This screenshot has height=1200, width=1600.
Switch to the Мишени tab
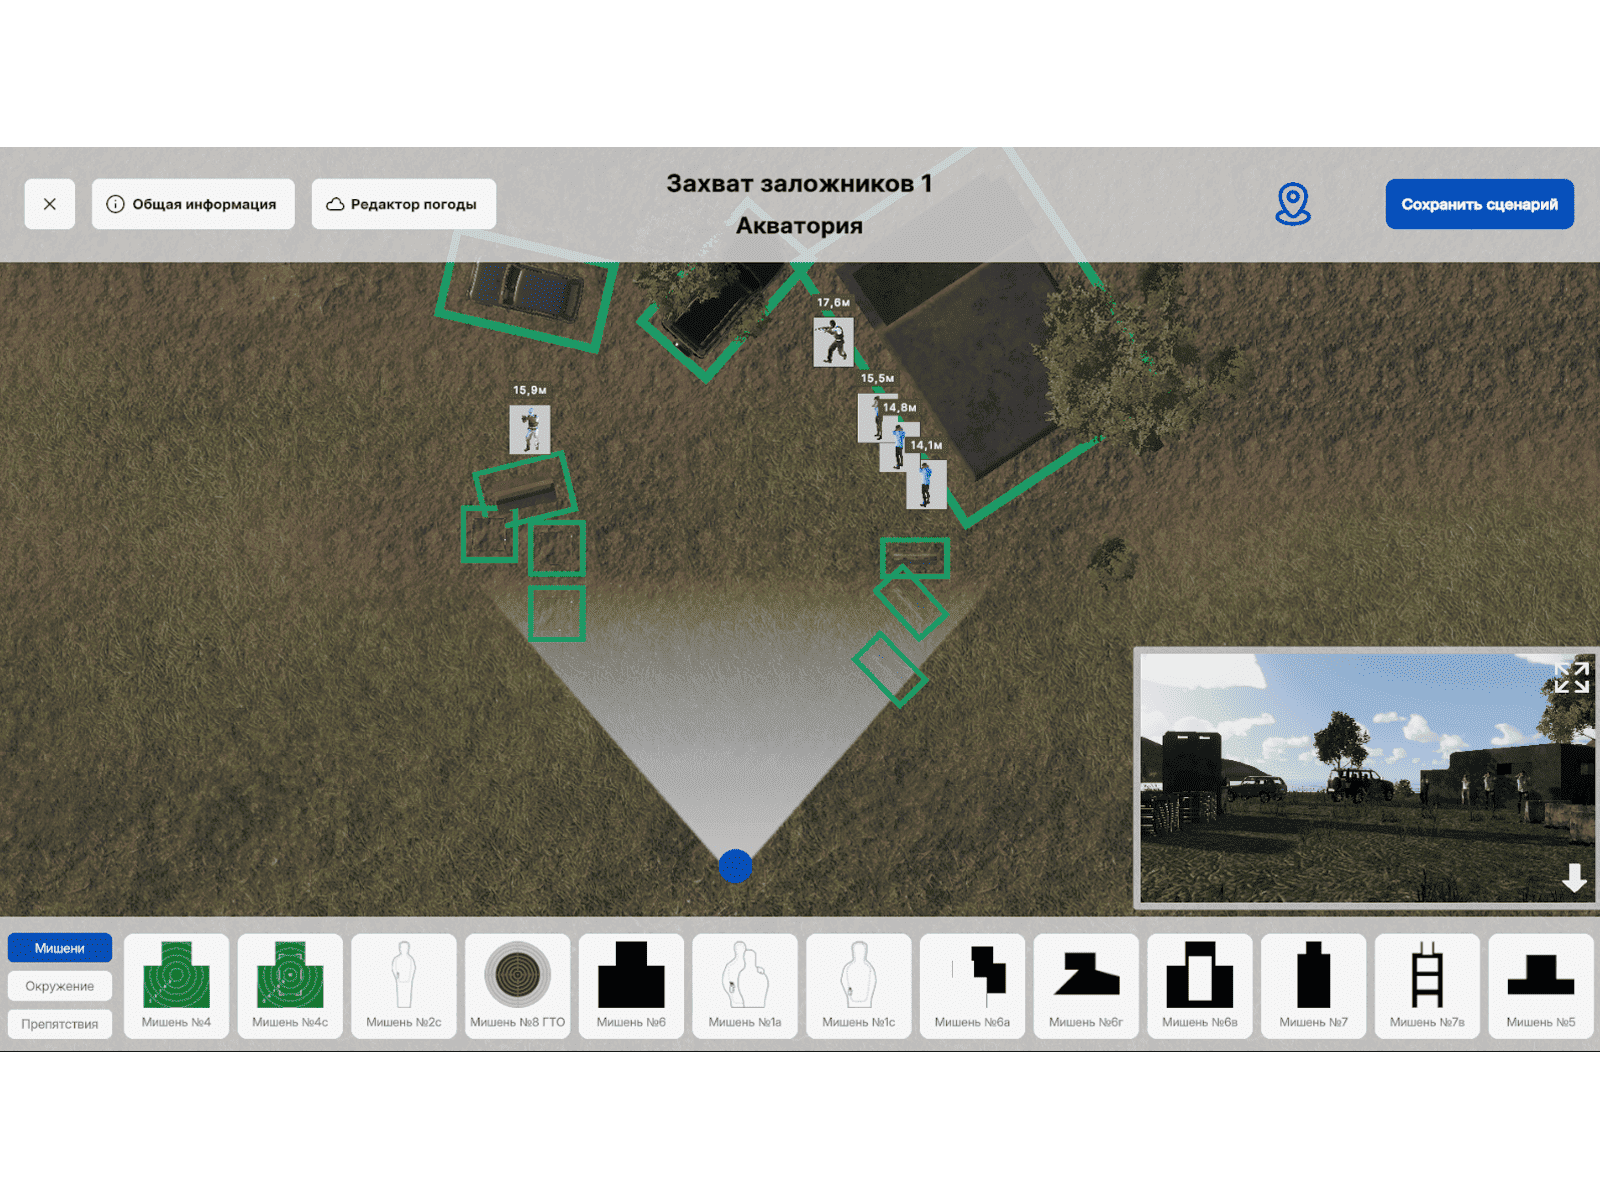pyautogui.click(x=60, y=948)
